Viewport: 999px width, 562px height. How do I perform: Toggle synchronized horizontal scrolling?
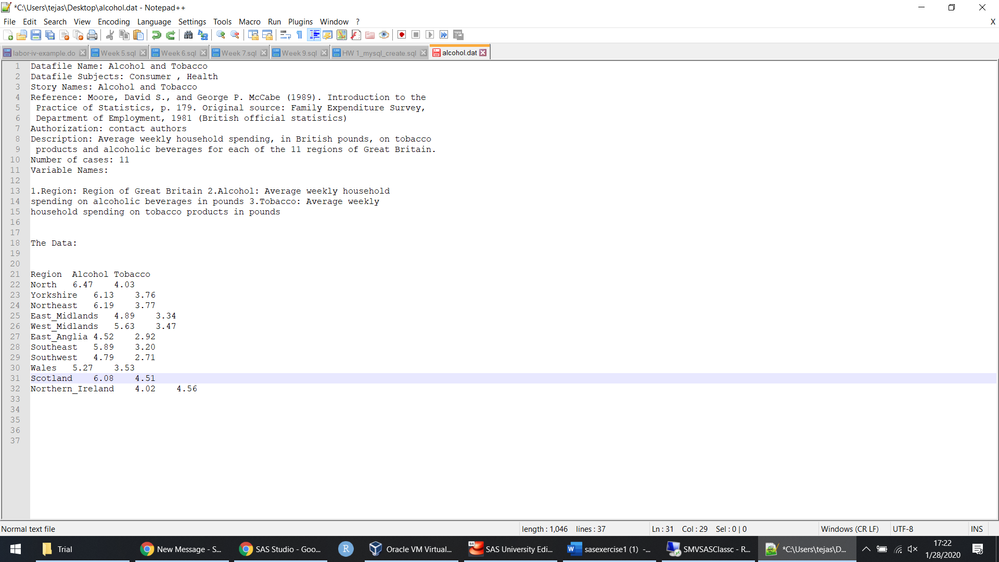[x=268, y=35]
